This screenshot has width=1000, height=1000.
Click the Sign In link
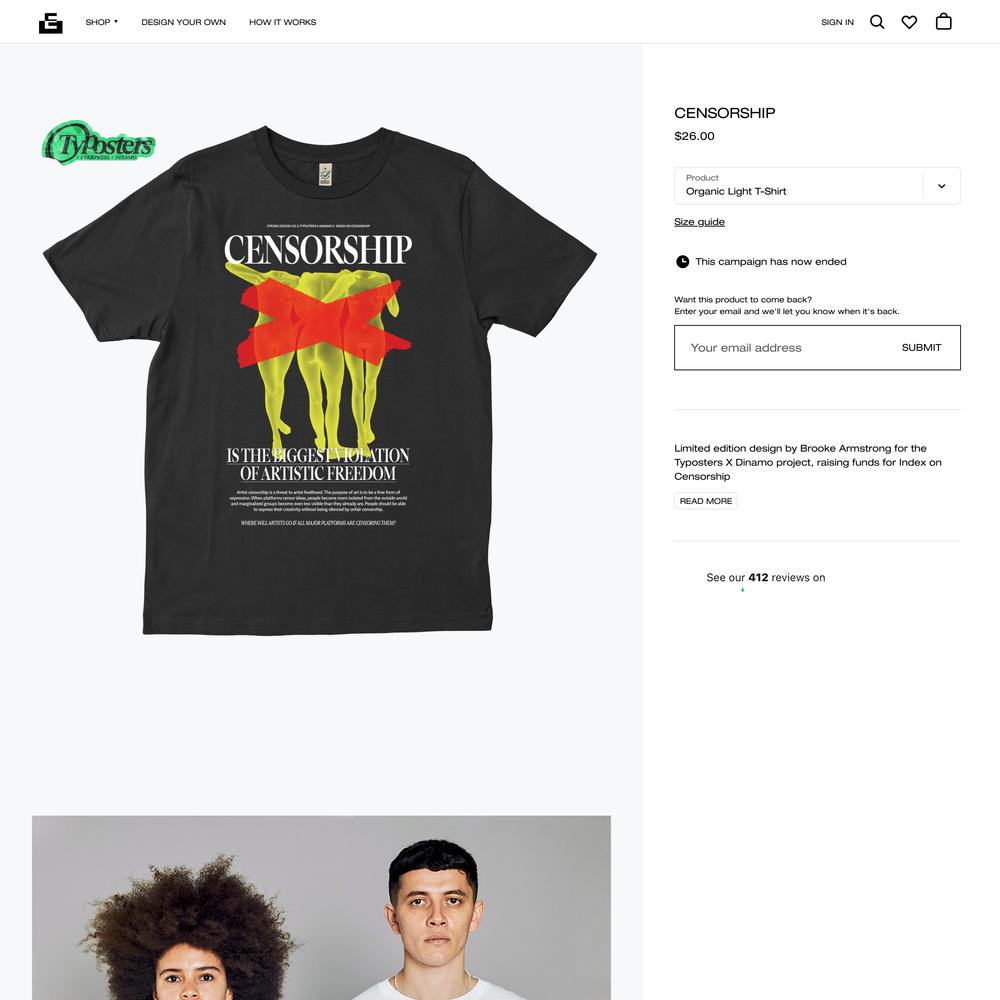(x=837, y=22)
